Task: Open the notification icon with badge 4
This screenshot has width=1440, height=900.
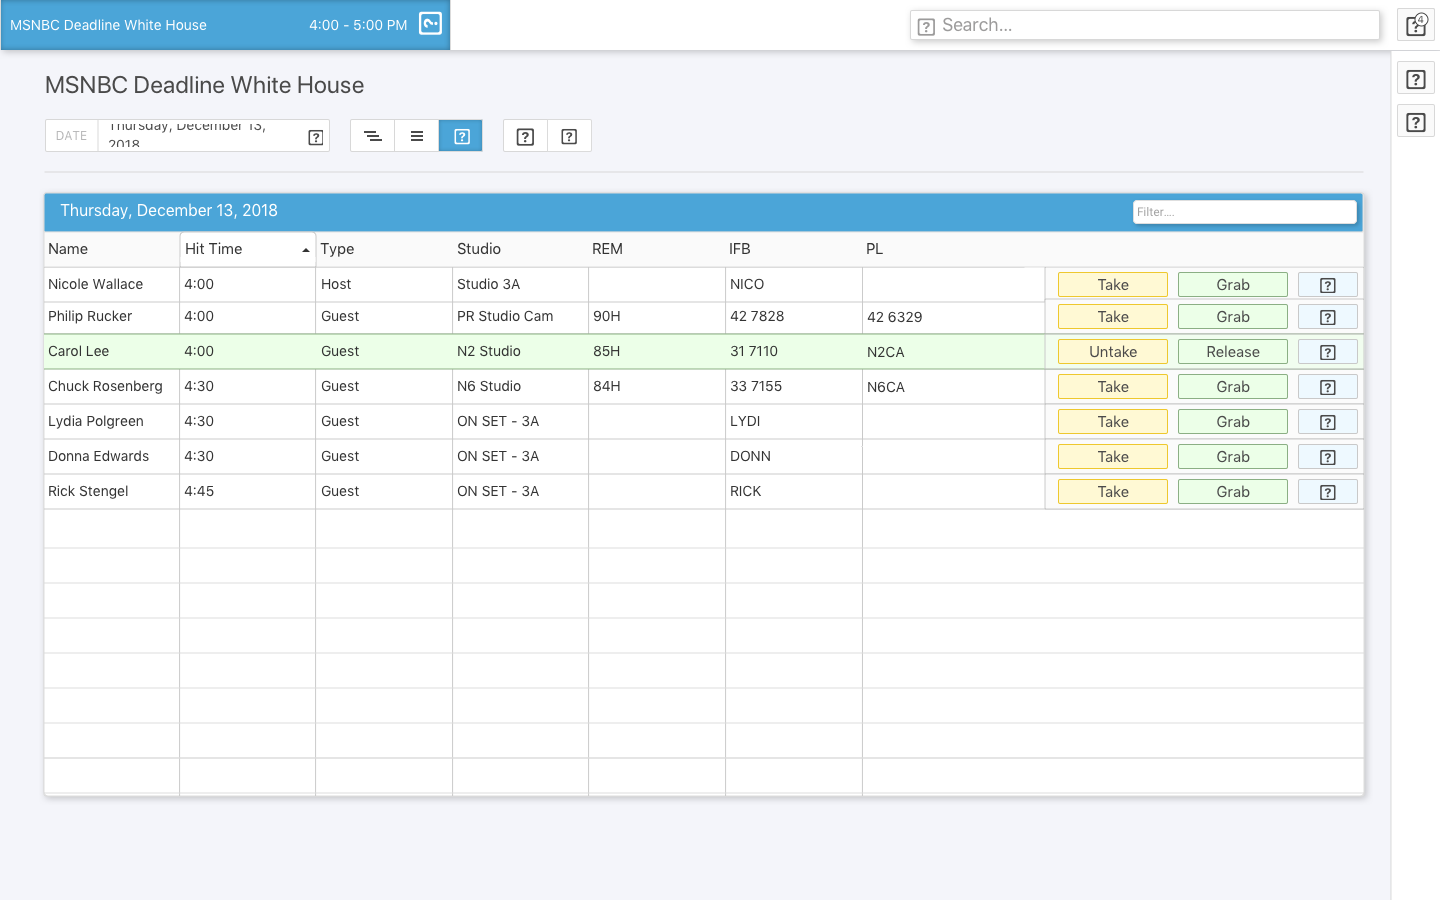Action: pos(1415,25)
